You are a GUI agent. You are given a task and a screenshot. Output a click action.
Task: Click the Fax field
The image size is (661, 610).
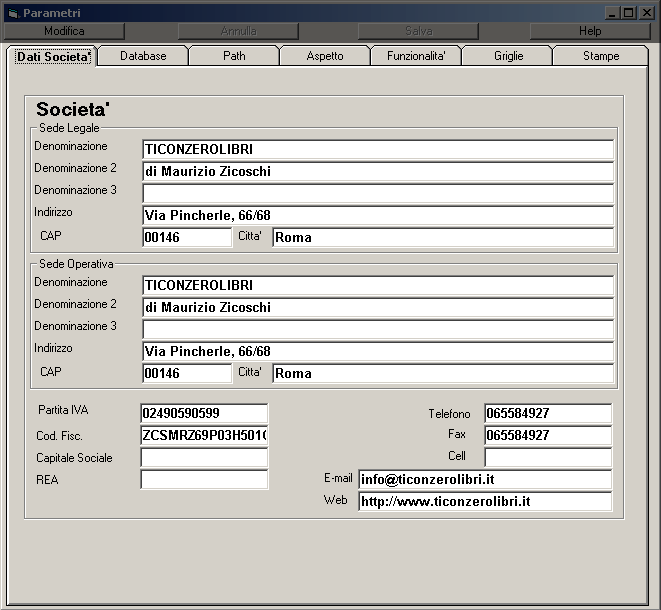point(548,435)
